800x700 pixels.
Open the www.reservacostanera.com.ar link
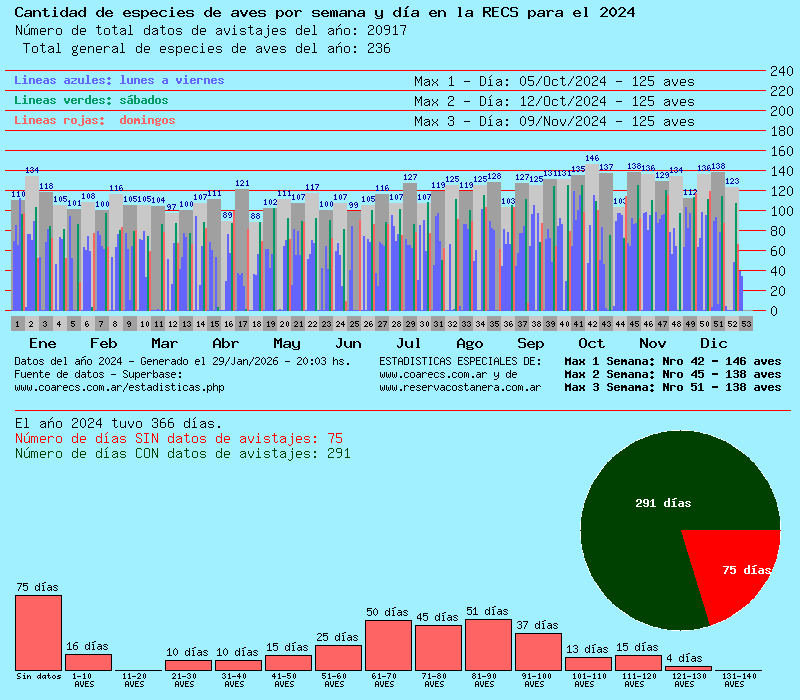[x=460, y=387]
